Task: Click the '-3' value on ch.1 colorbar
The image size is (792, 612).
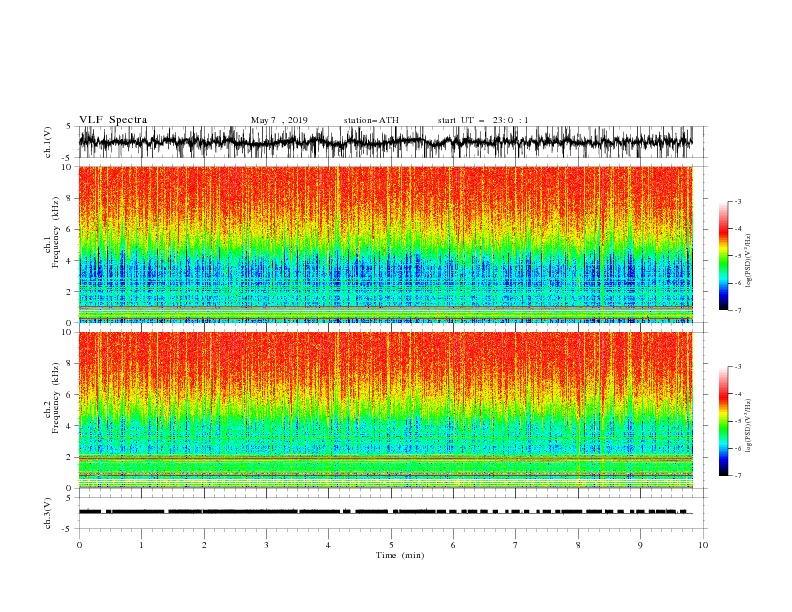Action: coord(738,201)
